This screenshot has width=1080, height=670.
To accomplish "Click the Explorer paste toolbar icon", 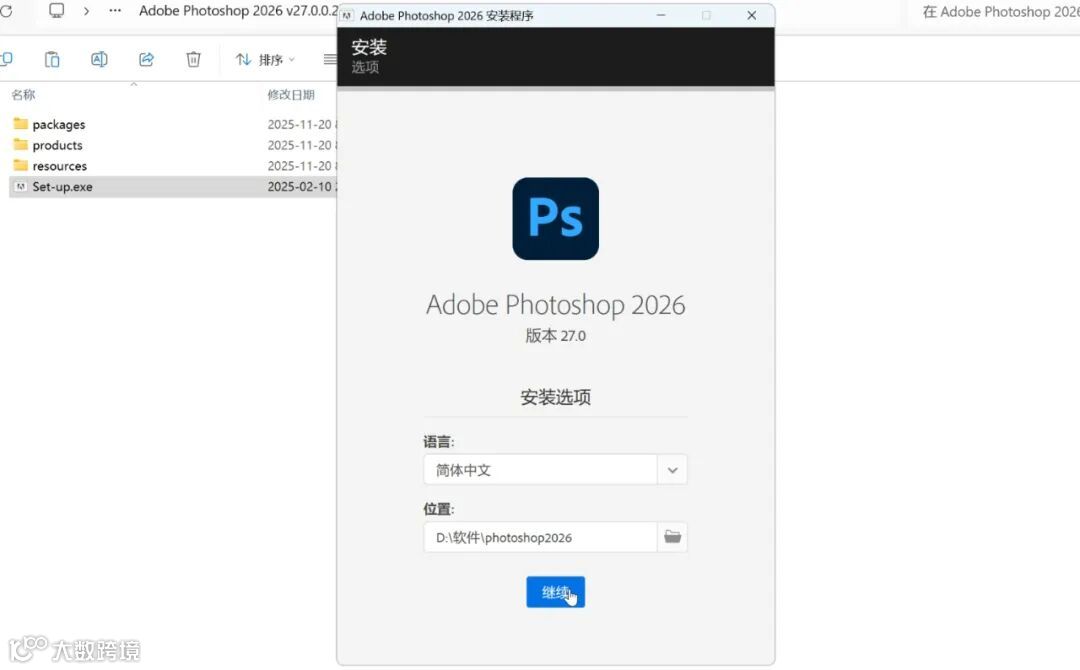I will (52, 59).
